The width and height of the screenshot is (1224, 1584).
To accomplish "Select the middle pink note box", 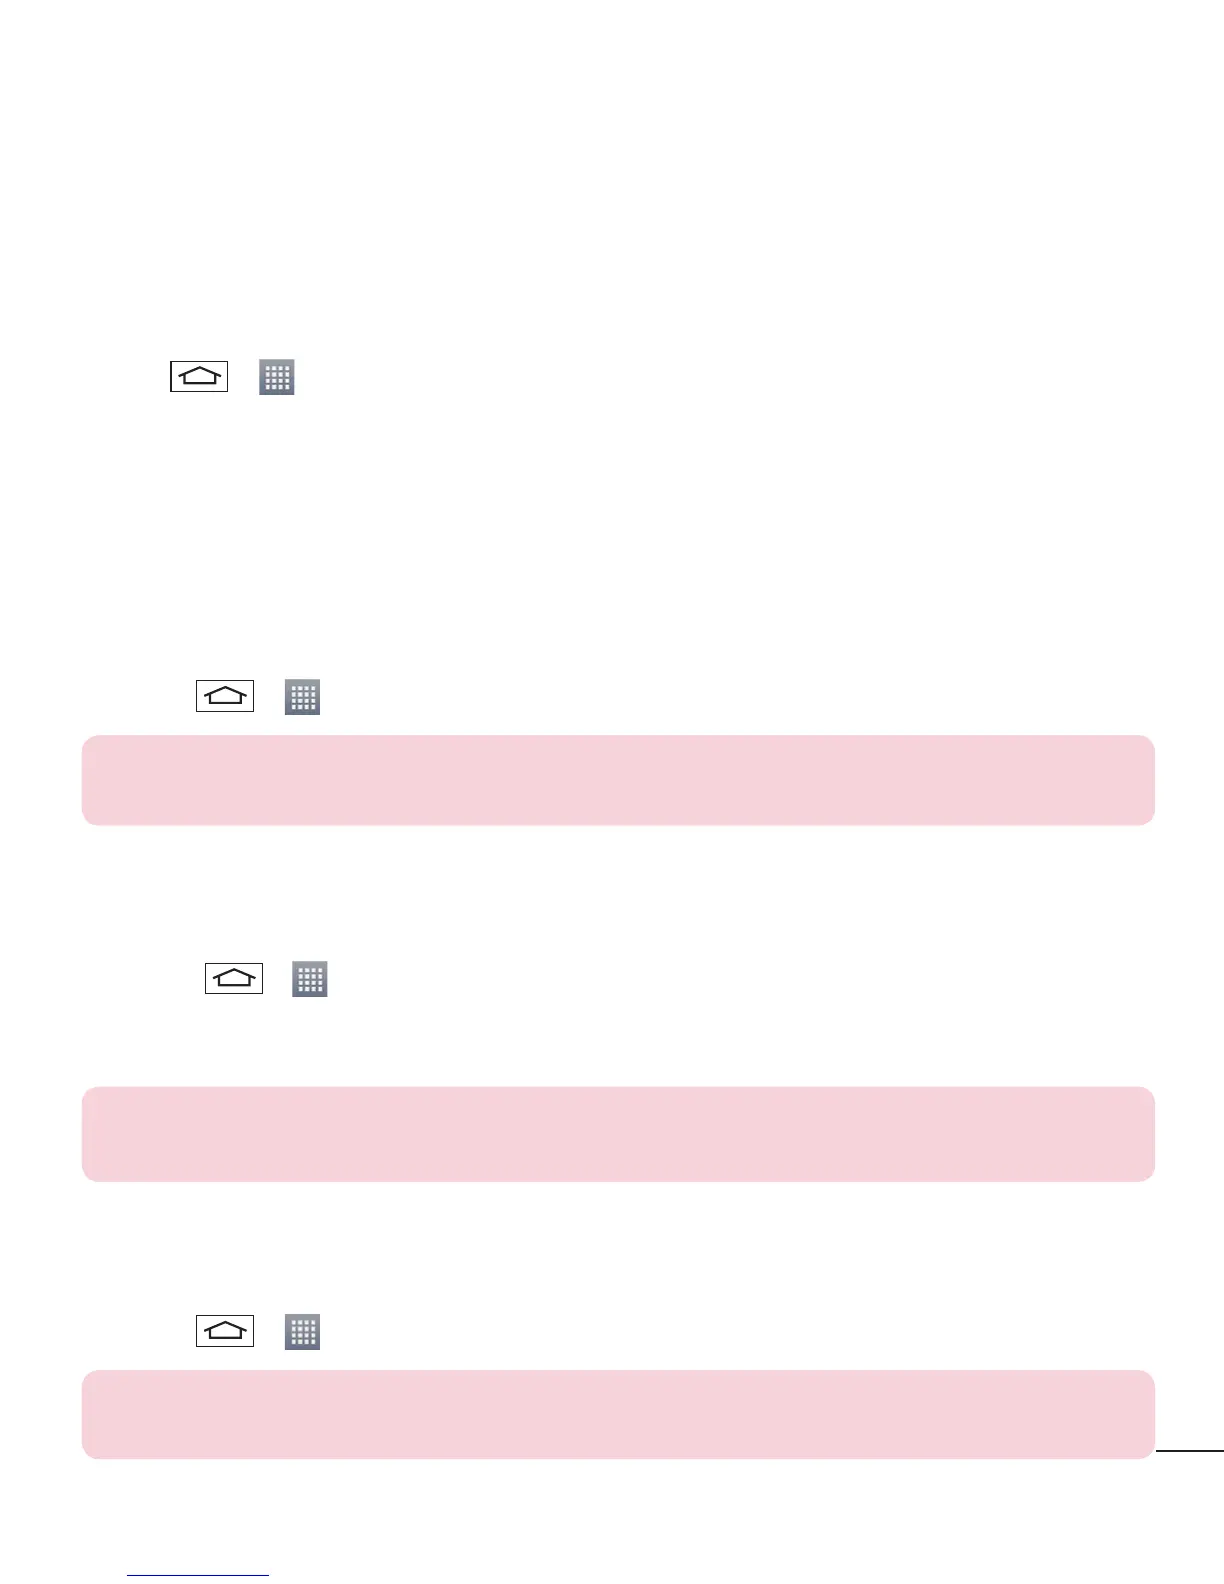I will tap(618, 1134).
